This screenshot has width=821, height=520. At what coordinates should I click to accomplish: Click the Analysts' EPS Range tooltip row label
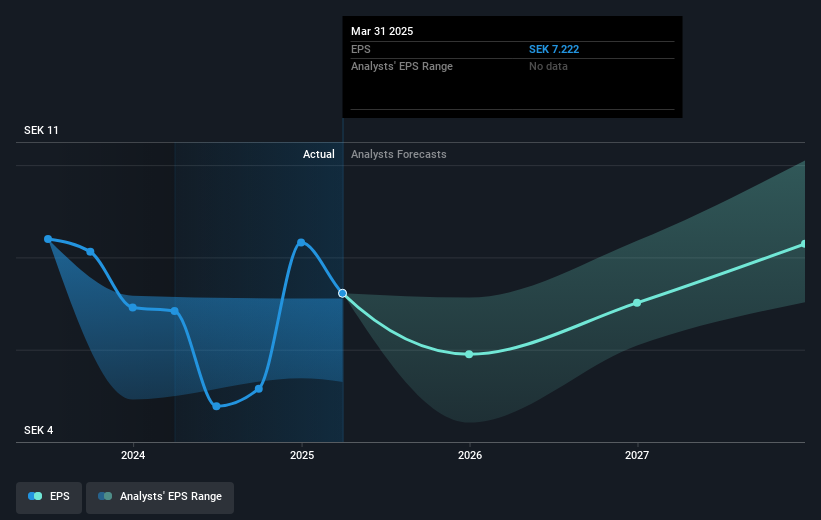coord(402,67)
